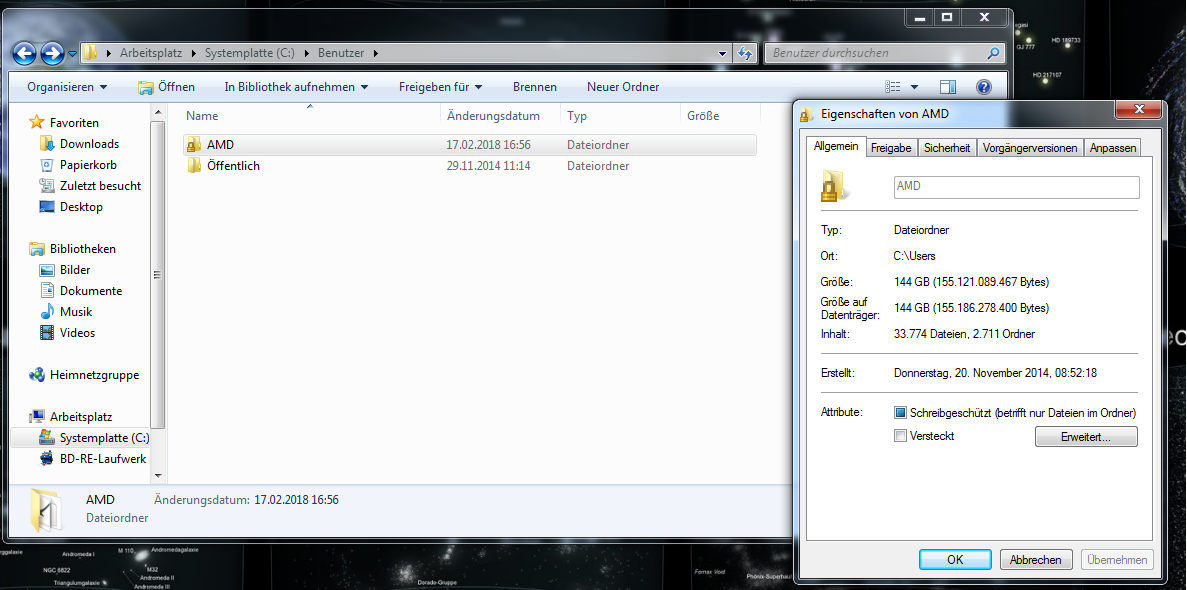Click Systemplatte (C:) in the address breadcrumb

point(249,53)
